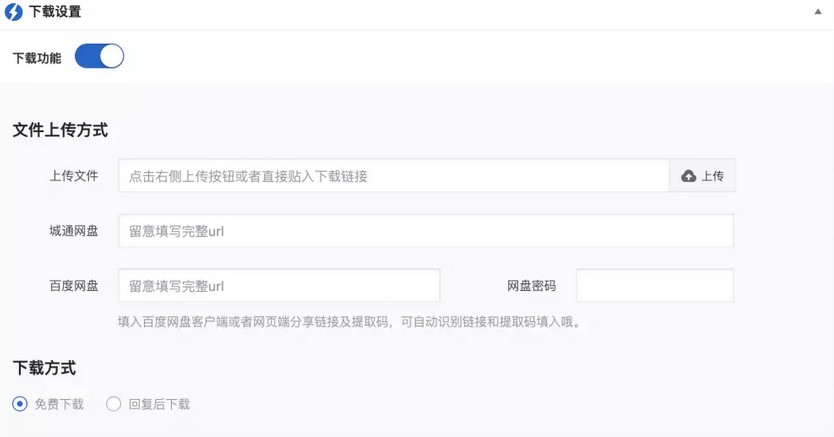Click the 百度网盘 field label
834x437 pixels.
tap(74, 286)
